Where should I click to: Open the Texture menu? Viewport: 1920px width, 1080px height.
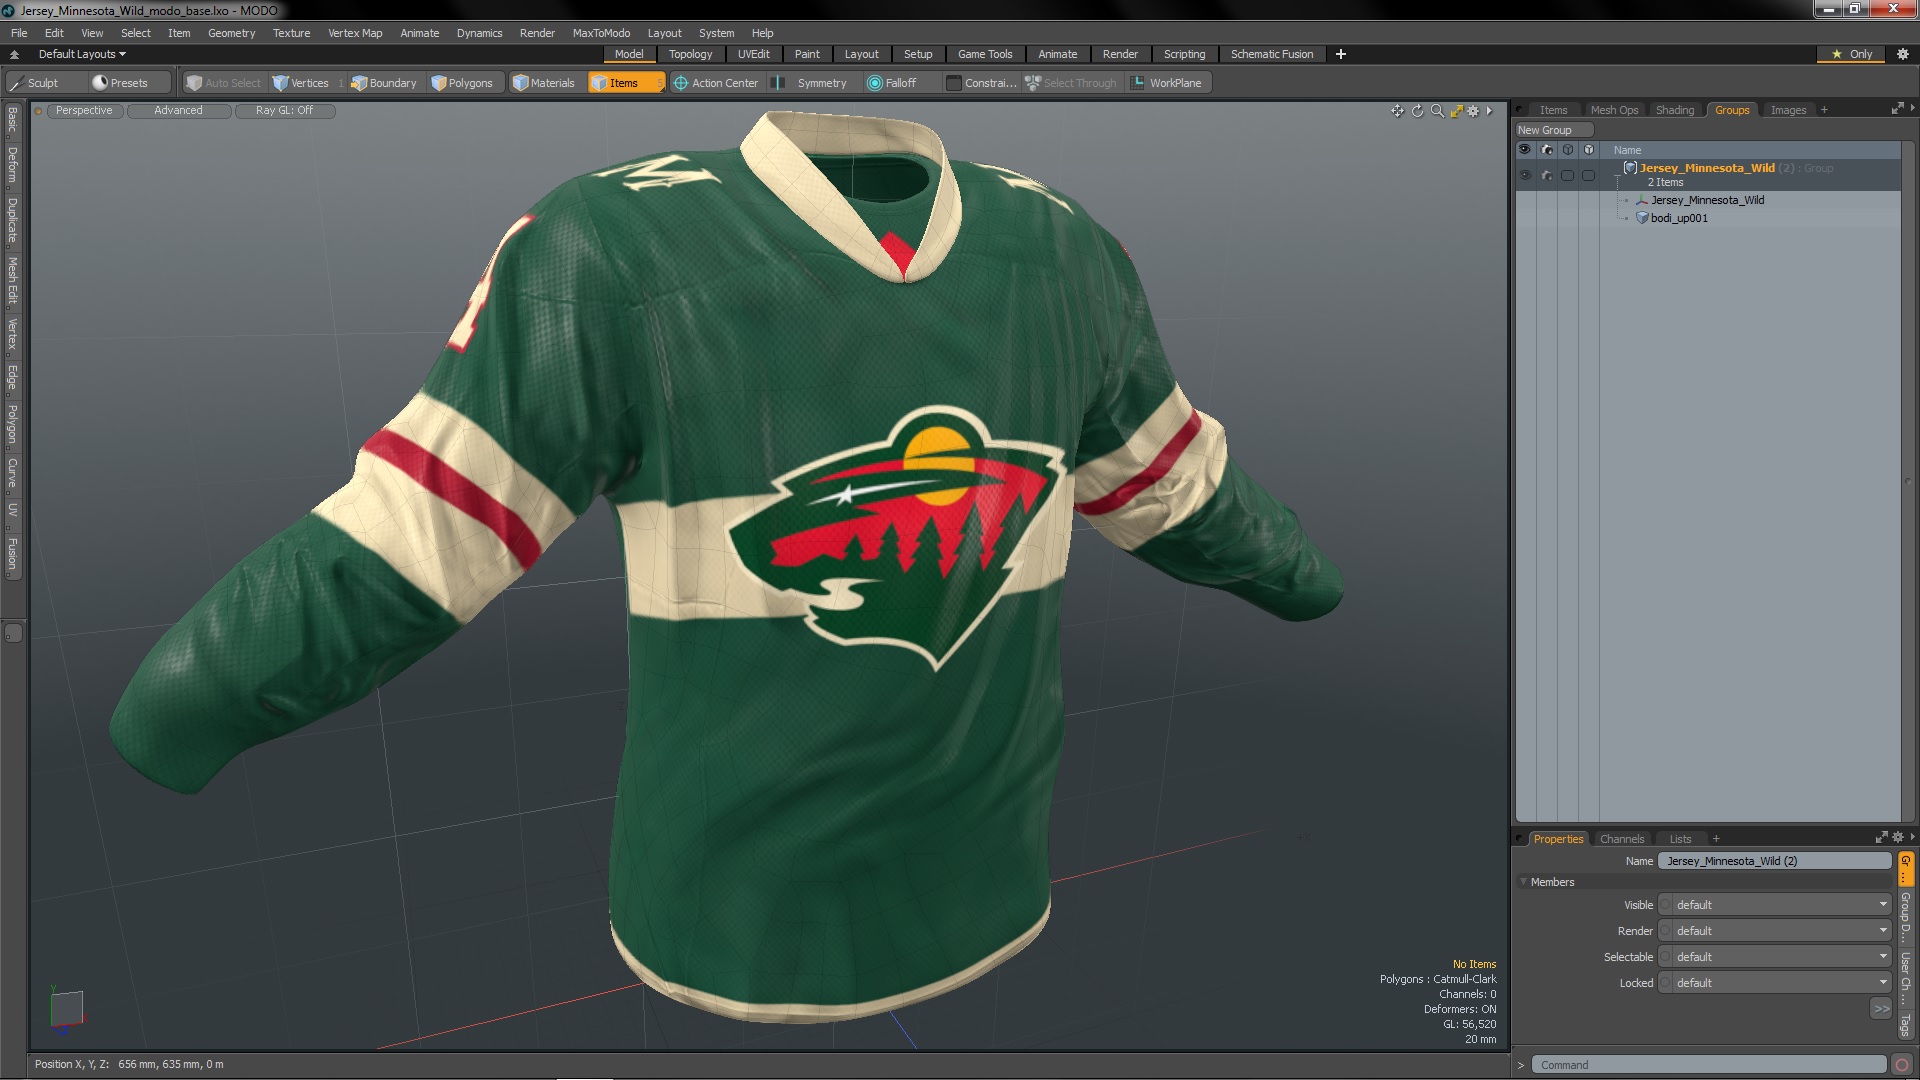coord(291,33)
